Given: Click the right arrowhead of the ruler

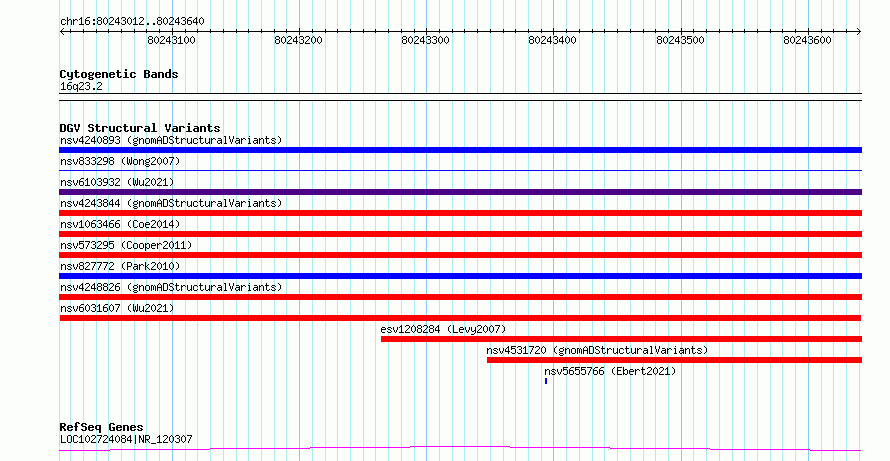Looking at the screenshot, I should (x=859, y=32).
